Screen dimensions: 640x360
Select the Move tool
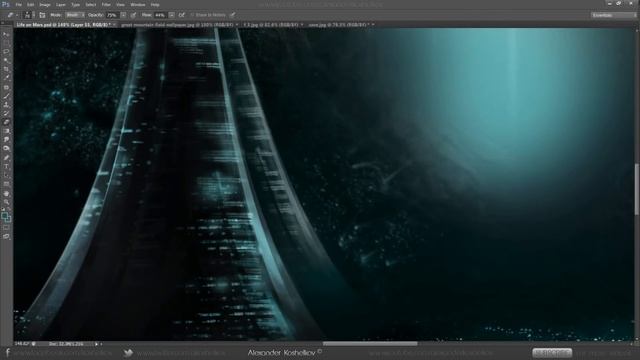[x=6, y=34]
